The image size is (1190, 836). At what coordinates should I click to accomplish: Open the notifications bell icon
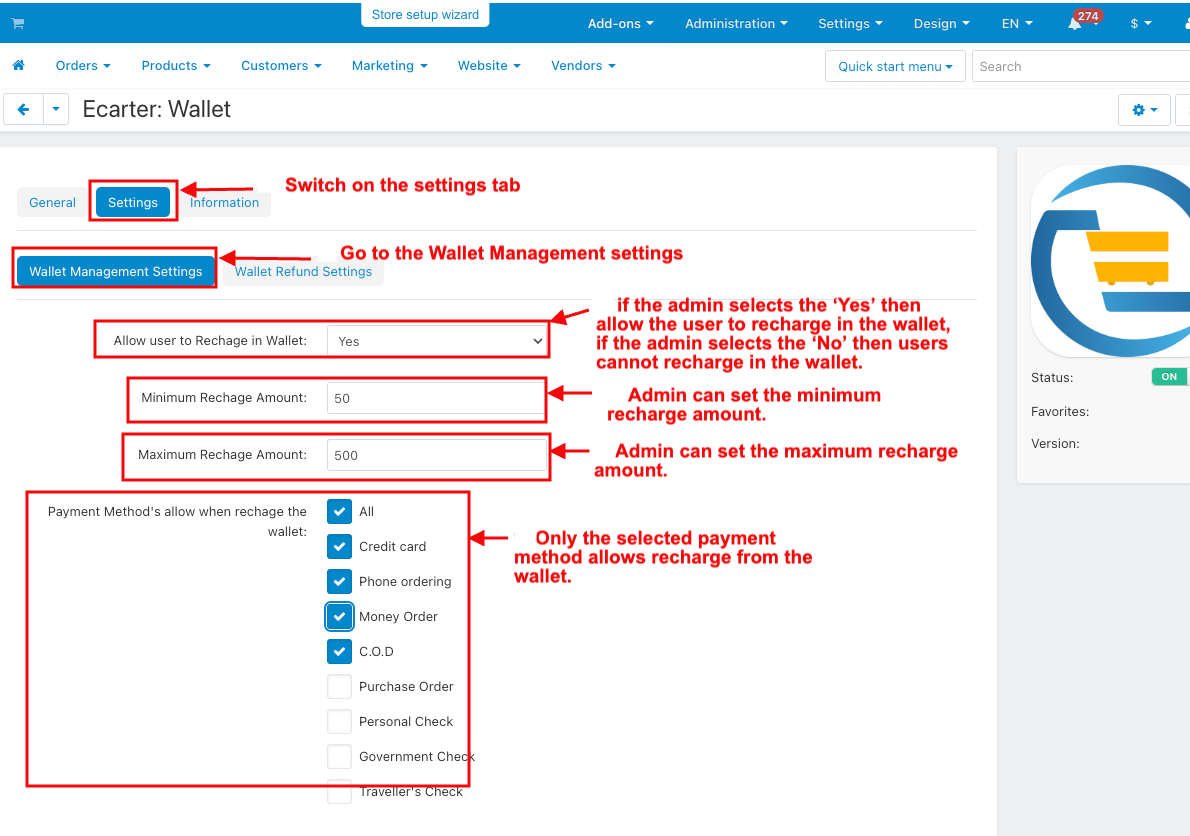[x=1075, y=24]
